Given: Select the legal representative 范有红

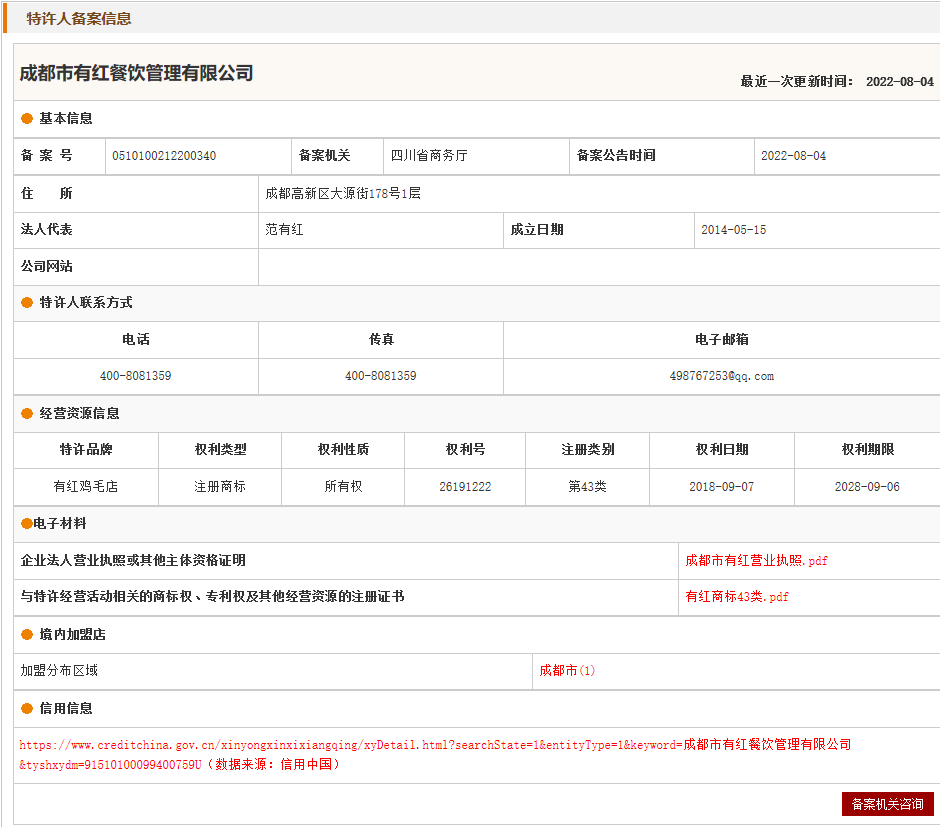Looking at the screenshot, I should 284,230.
